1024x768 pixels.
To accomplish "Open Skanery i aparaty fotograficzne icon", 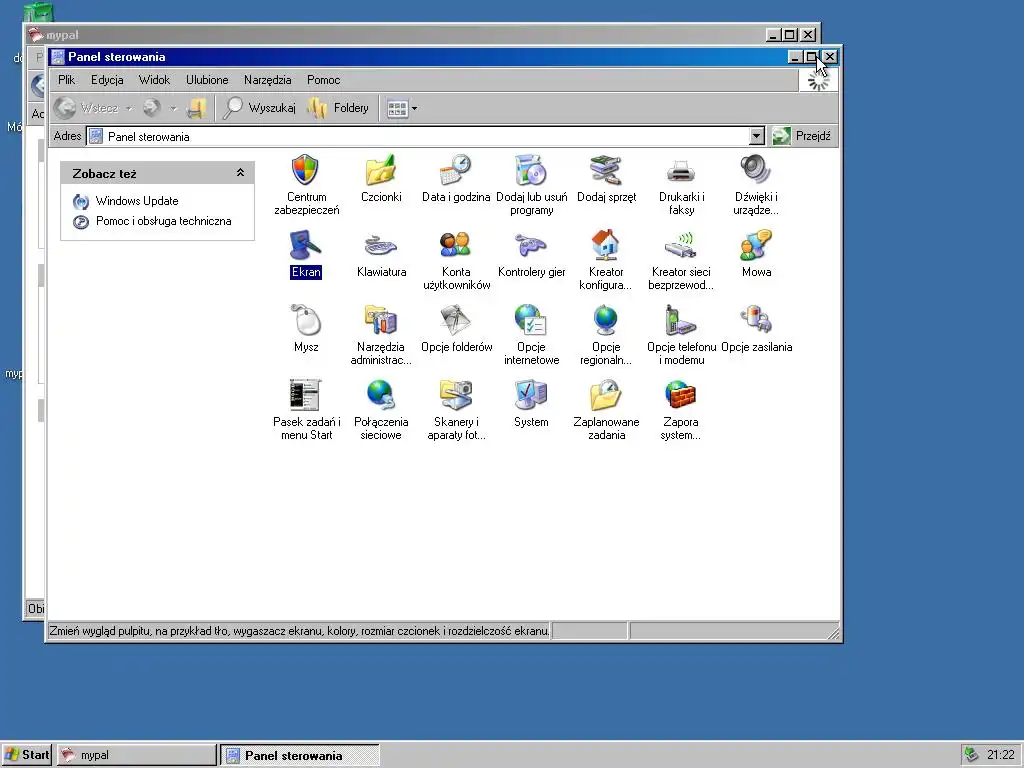I will pos(456,396).
